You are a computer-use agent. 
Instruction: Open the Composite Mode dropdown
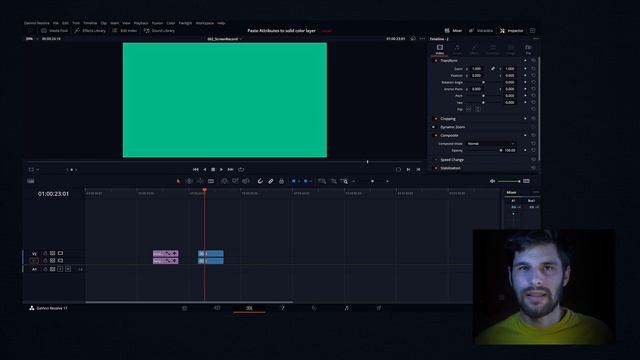tap(491, 144)
